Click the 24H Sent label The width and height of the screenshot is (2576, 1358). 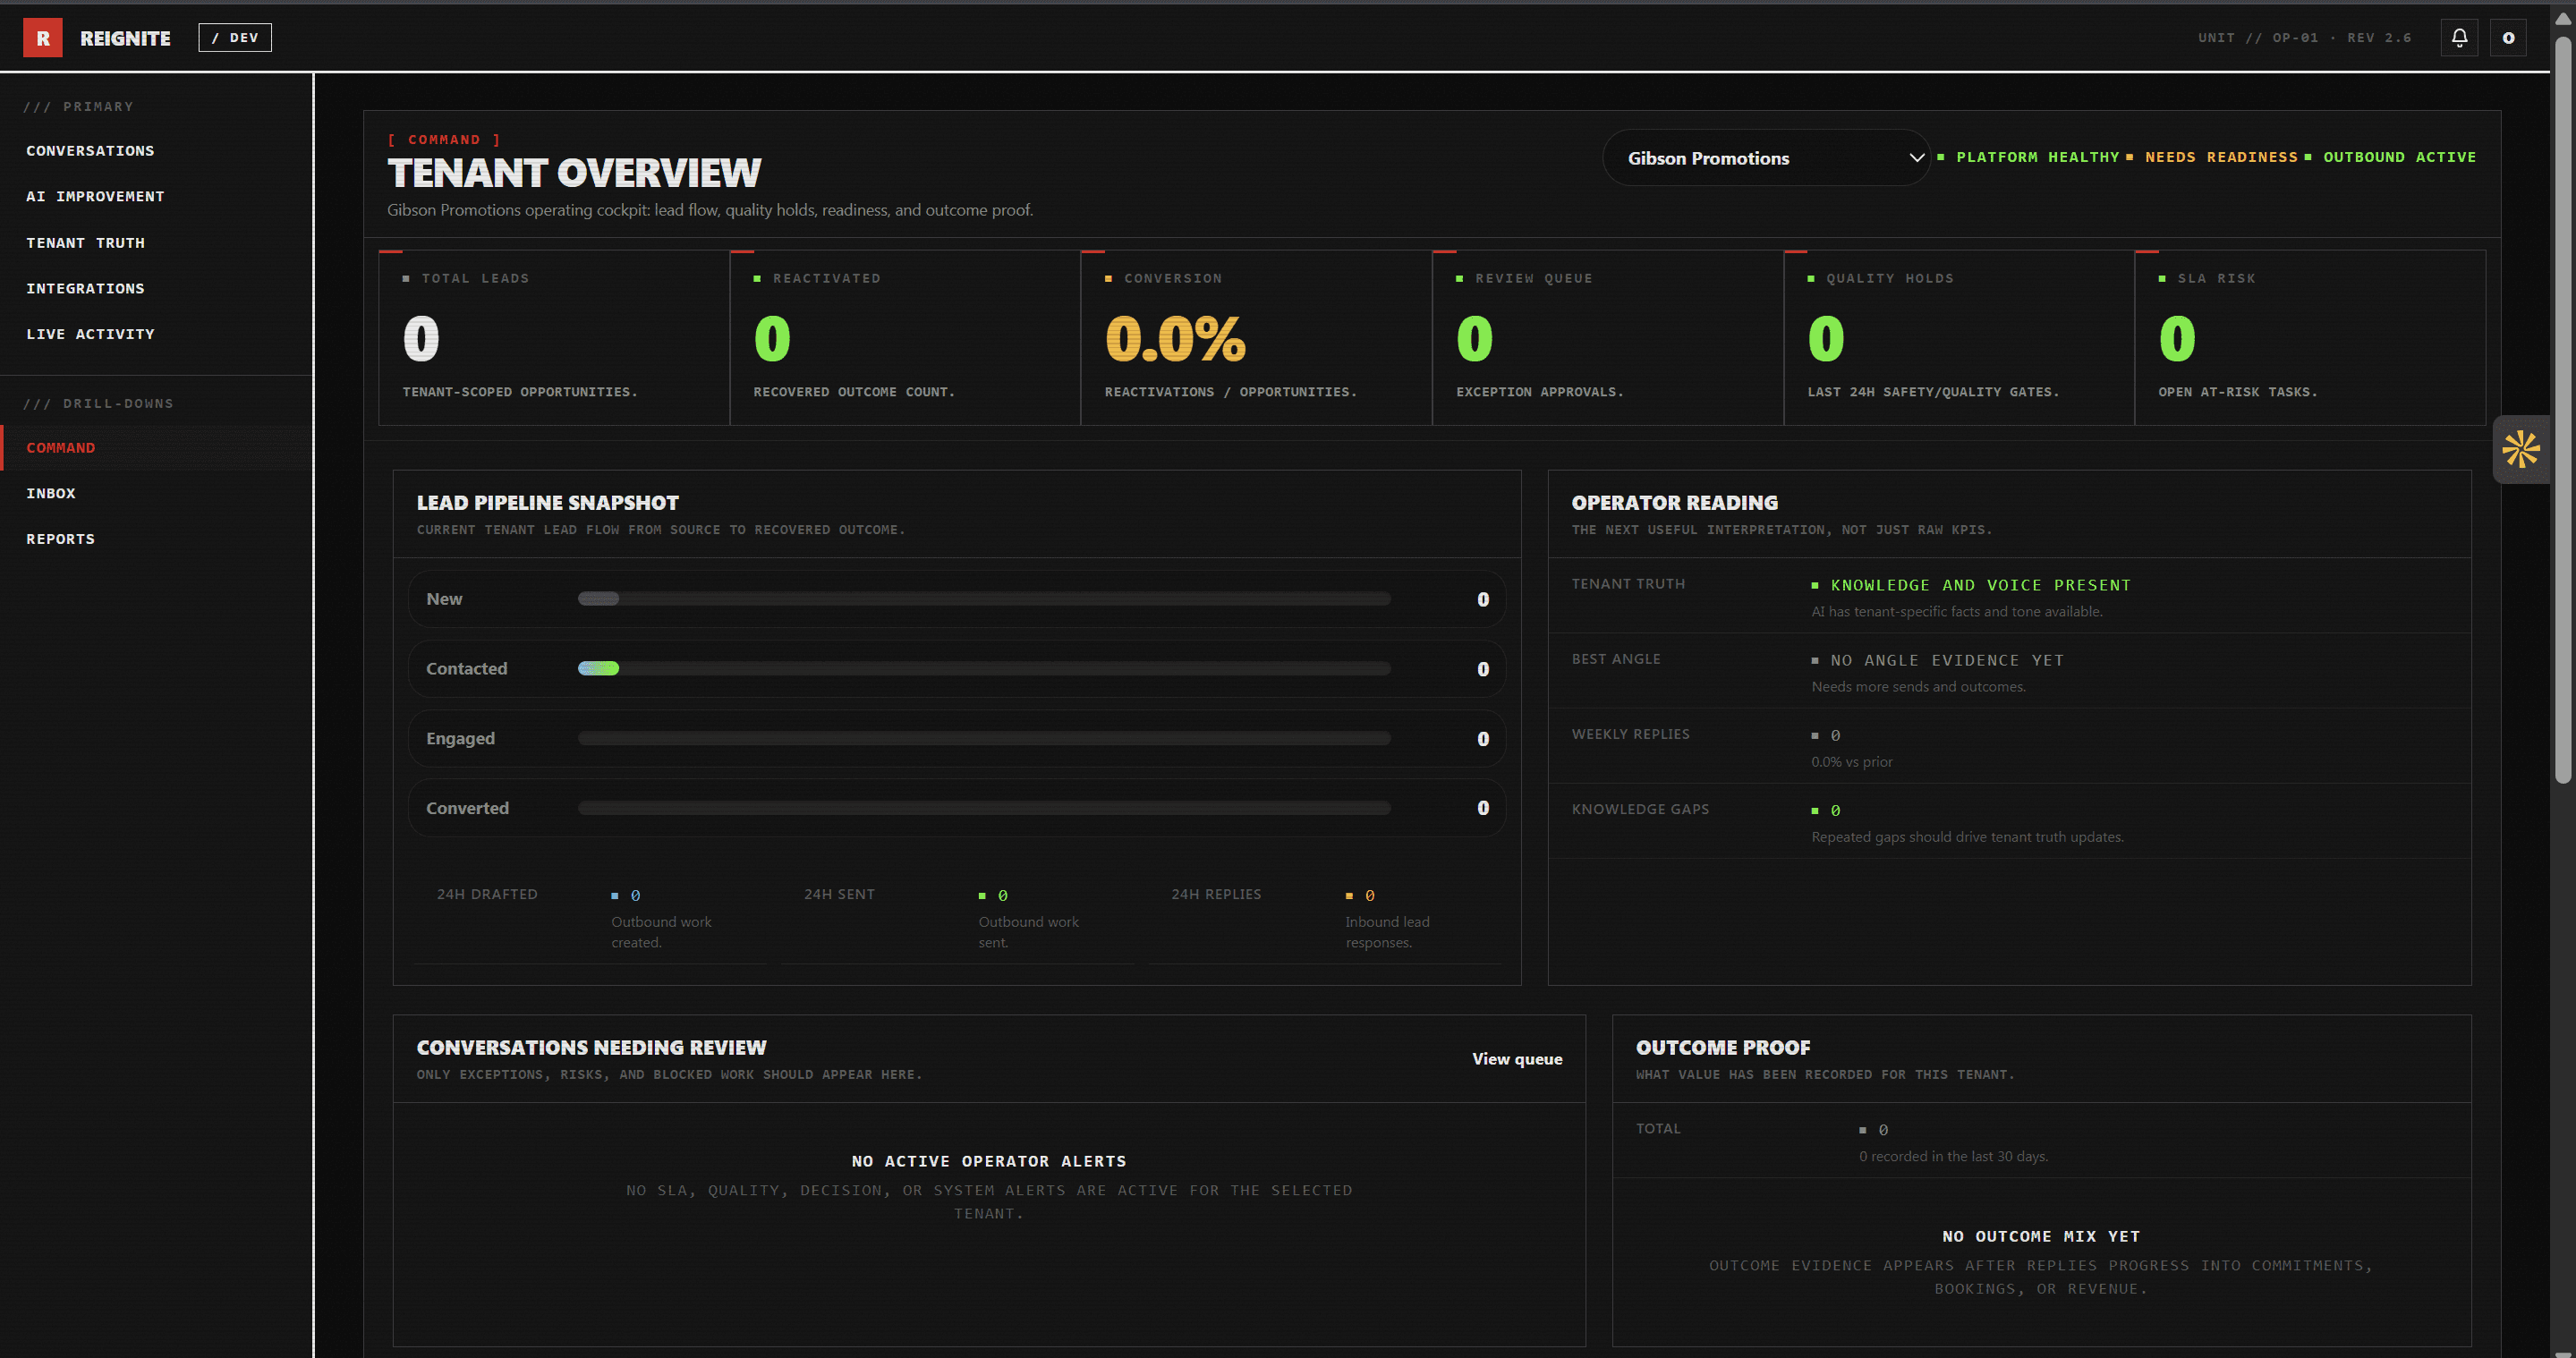click(839, 894)
